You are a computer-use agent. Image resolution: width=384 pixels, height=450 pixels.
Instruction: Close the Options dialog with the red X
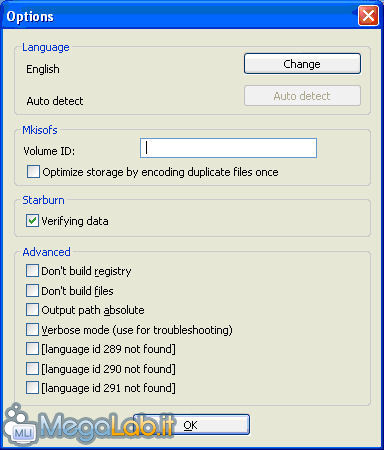coord(368,16)
